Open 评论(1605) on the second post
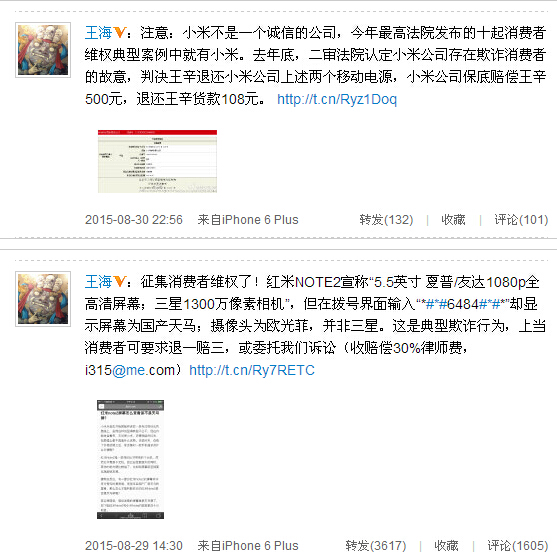 518,546
